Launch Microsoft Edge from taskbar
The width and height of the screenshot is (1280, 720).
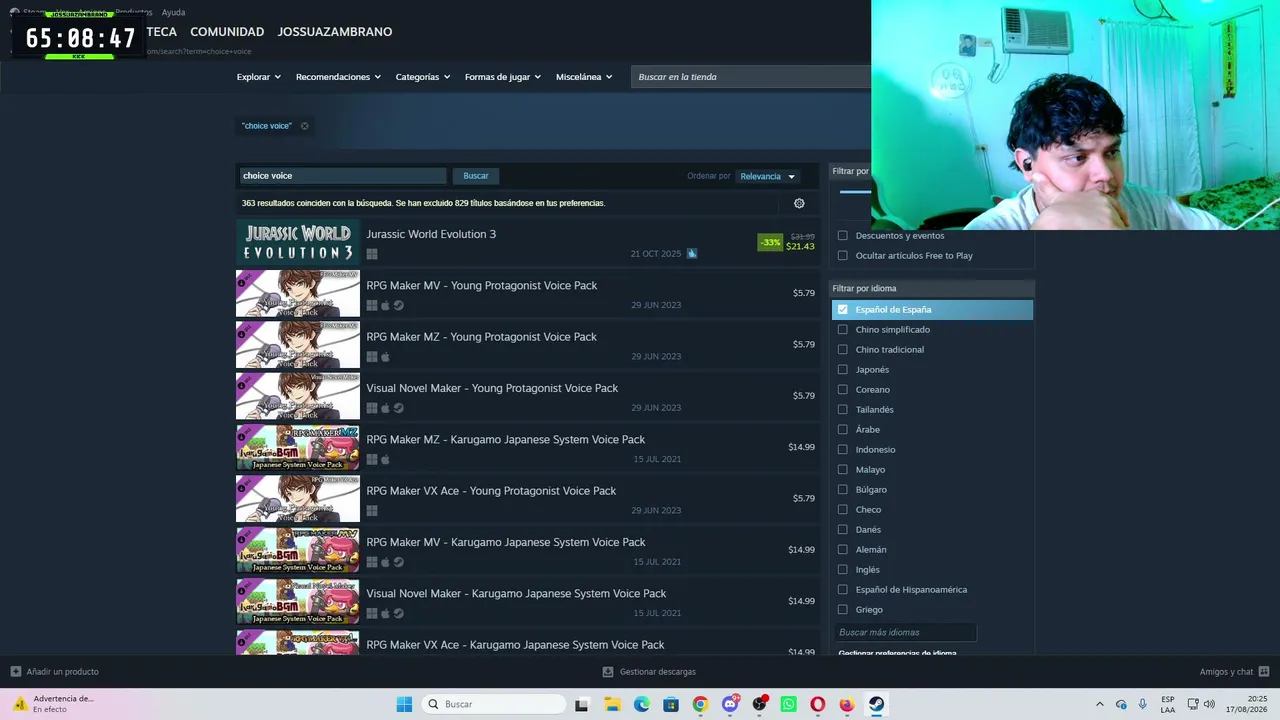641,704
